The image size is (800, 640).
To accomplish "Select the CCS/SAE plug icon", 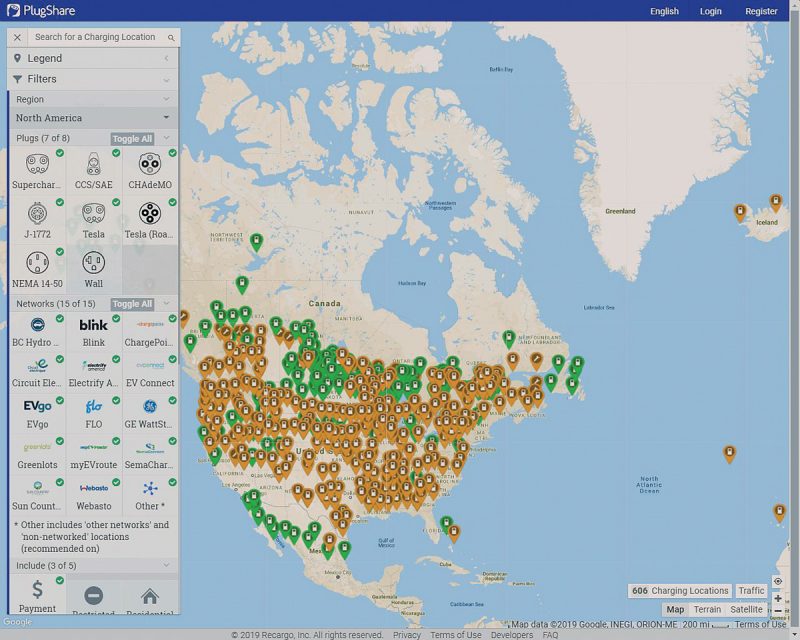I will point(93,164).
